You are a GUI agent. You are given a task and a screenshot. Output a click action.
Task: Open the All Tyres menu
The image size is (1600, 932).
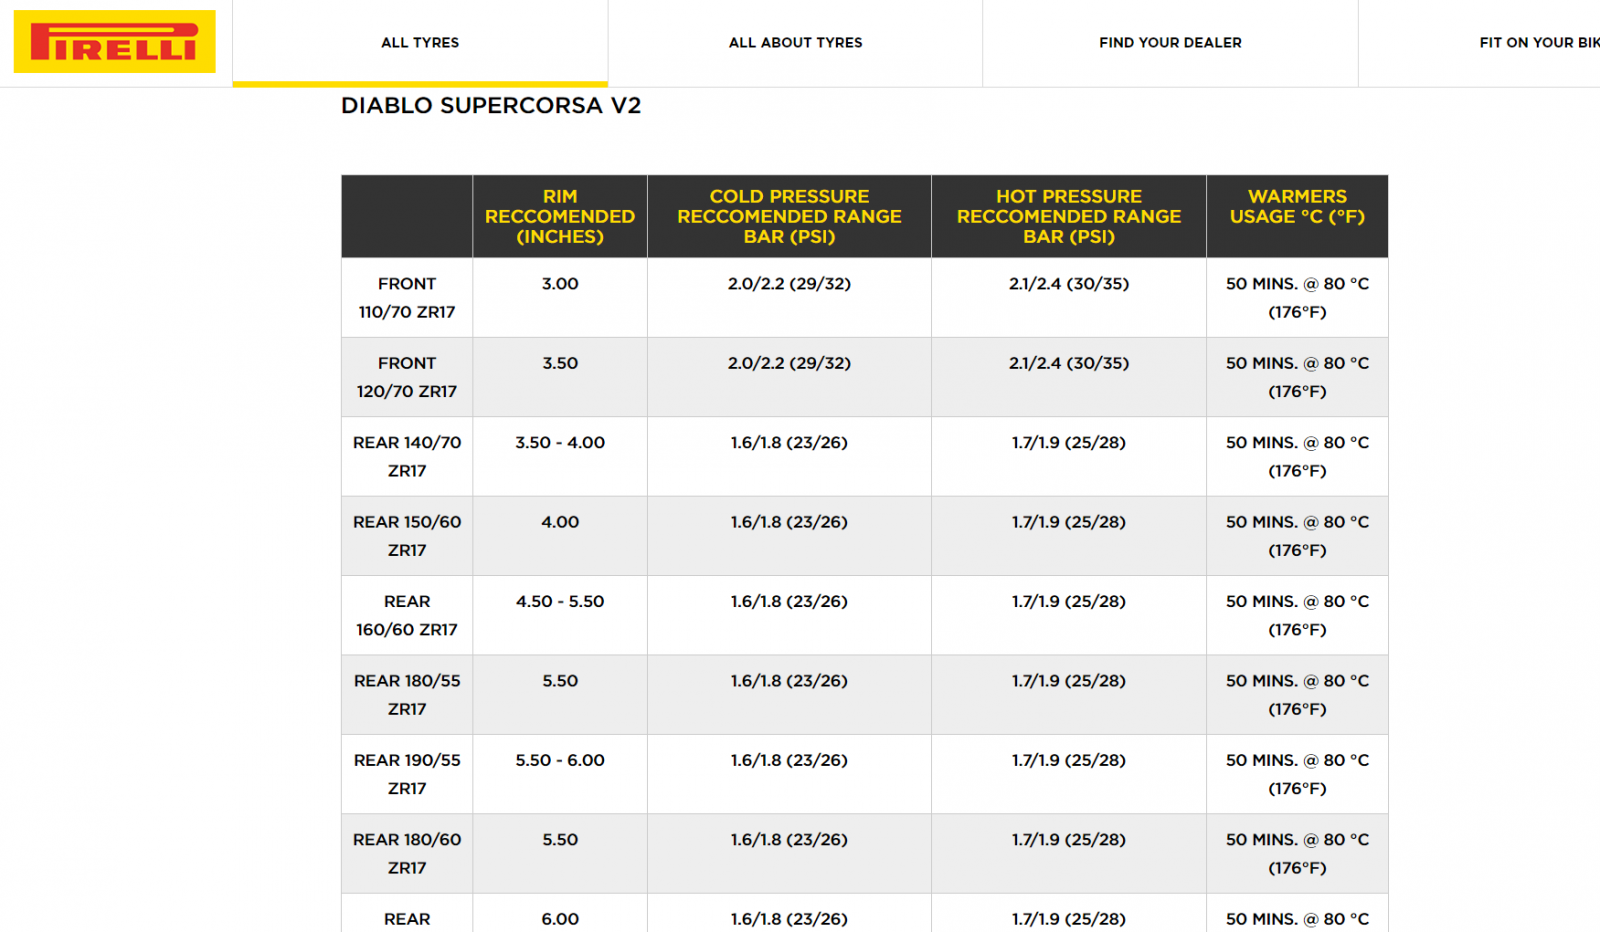[420, 43]
